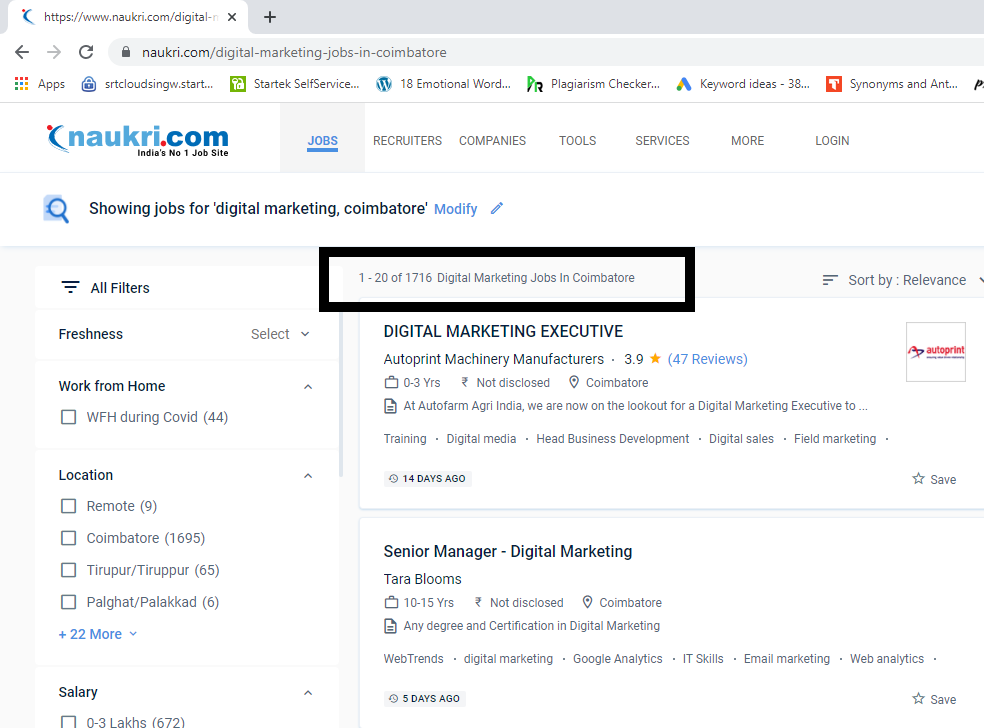
Task: Open Senior Manager - Digital Marketing job
Action: click(508, 551)
